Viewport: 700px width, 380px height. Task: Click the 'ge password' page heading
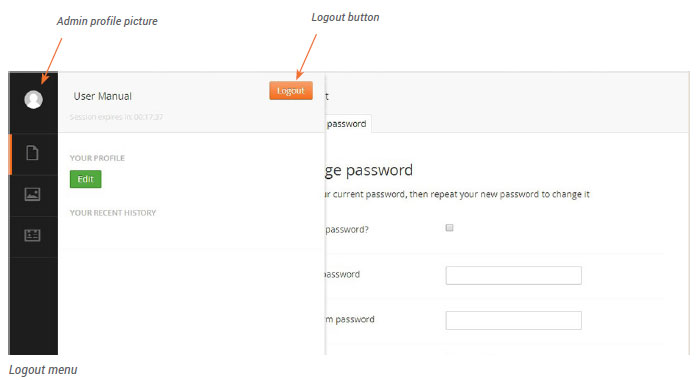(369, 170)
